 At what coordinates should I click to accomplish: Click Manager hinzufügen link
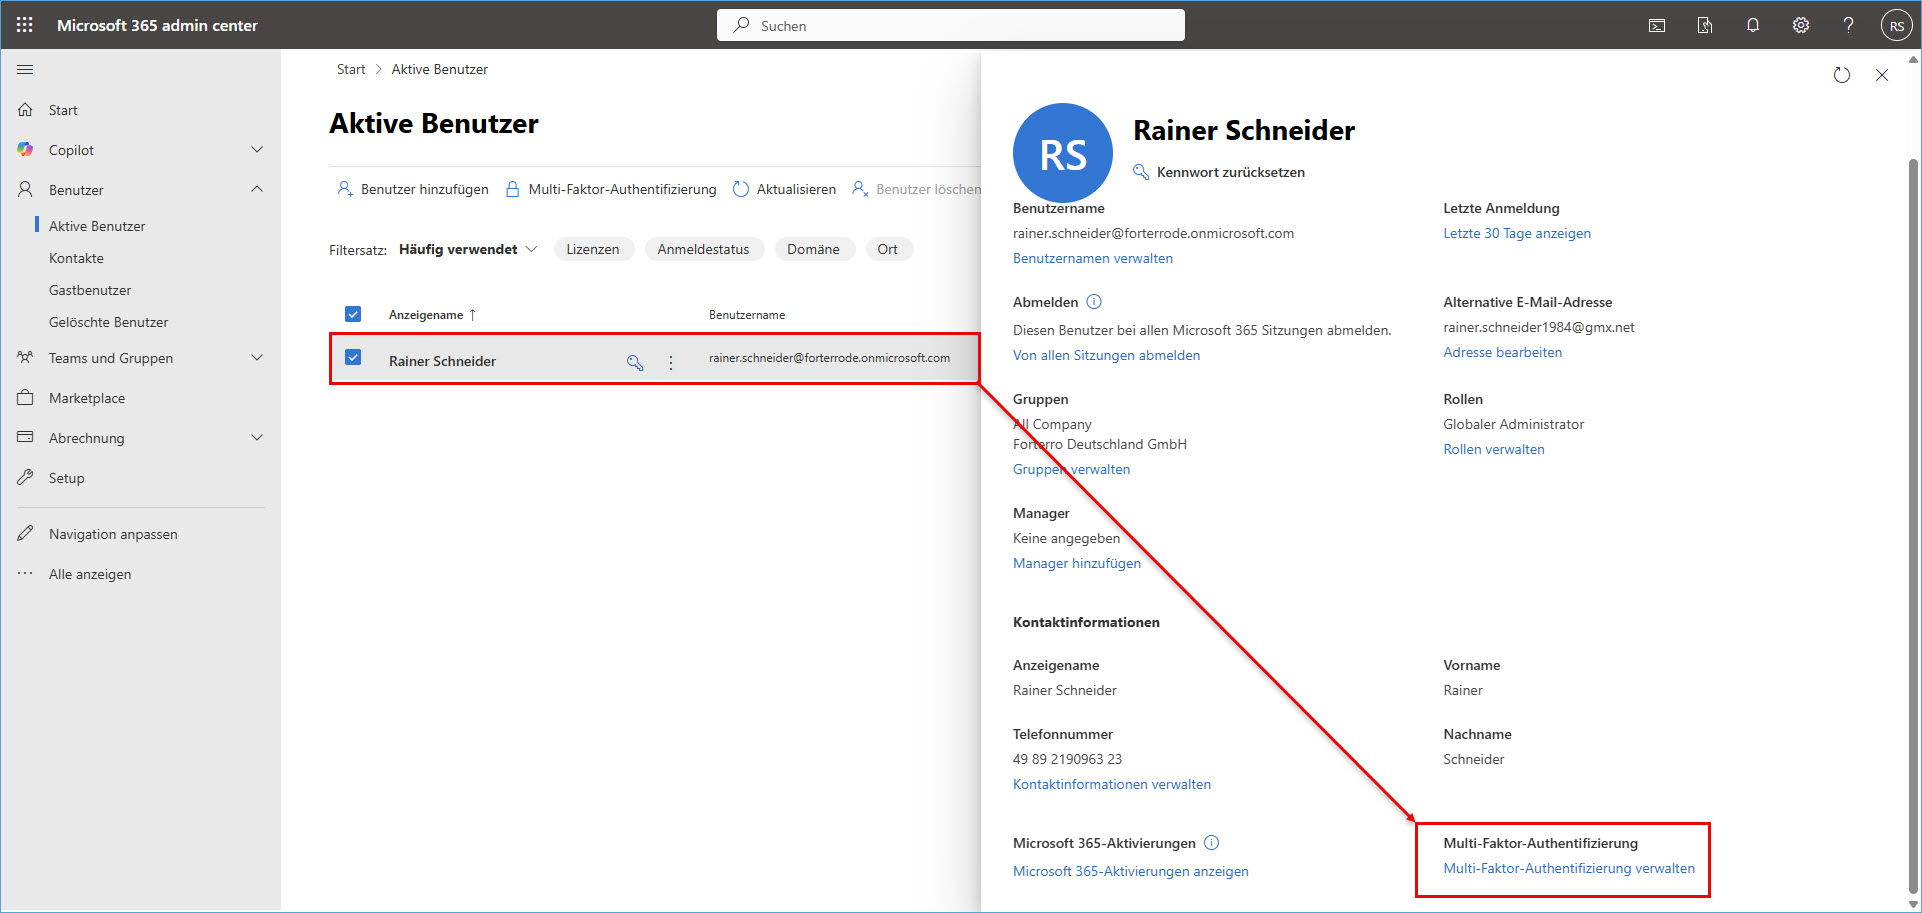click(1077, 563)
